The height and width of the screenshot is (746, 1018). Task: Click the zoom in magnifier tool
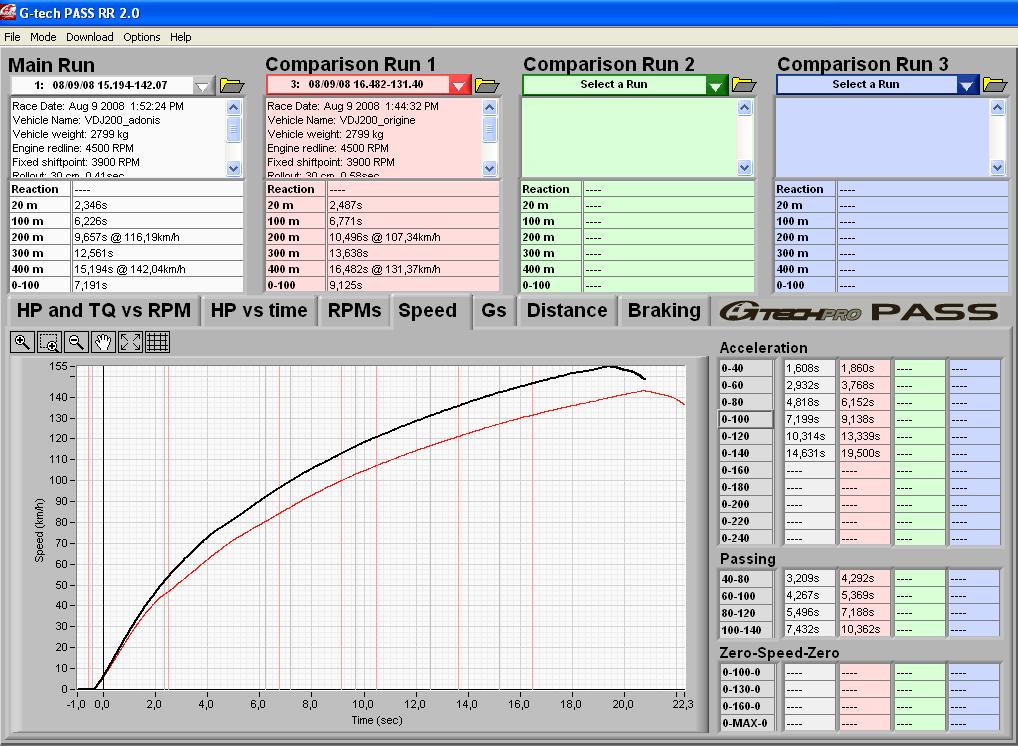[22, 342]
